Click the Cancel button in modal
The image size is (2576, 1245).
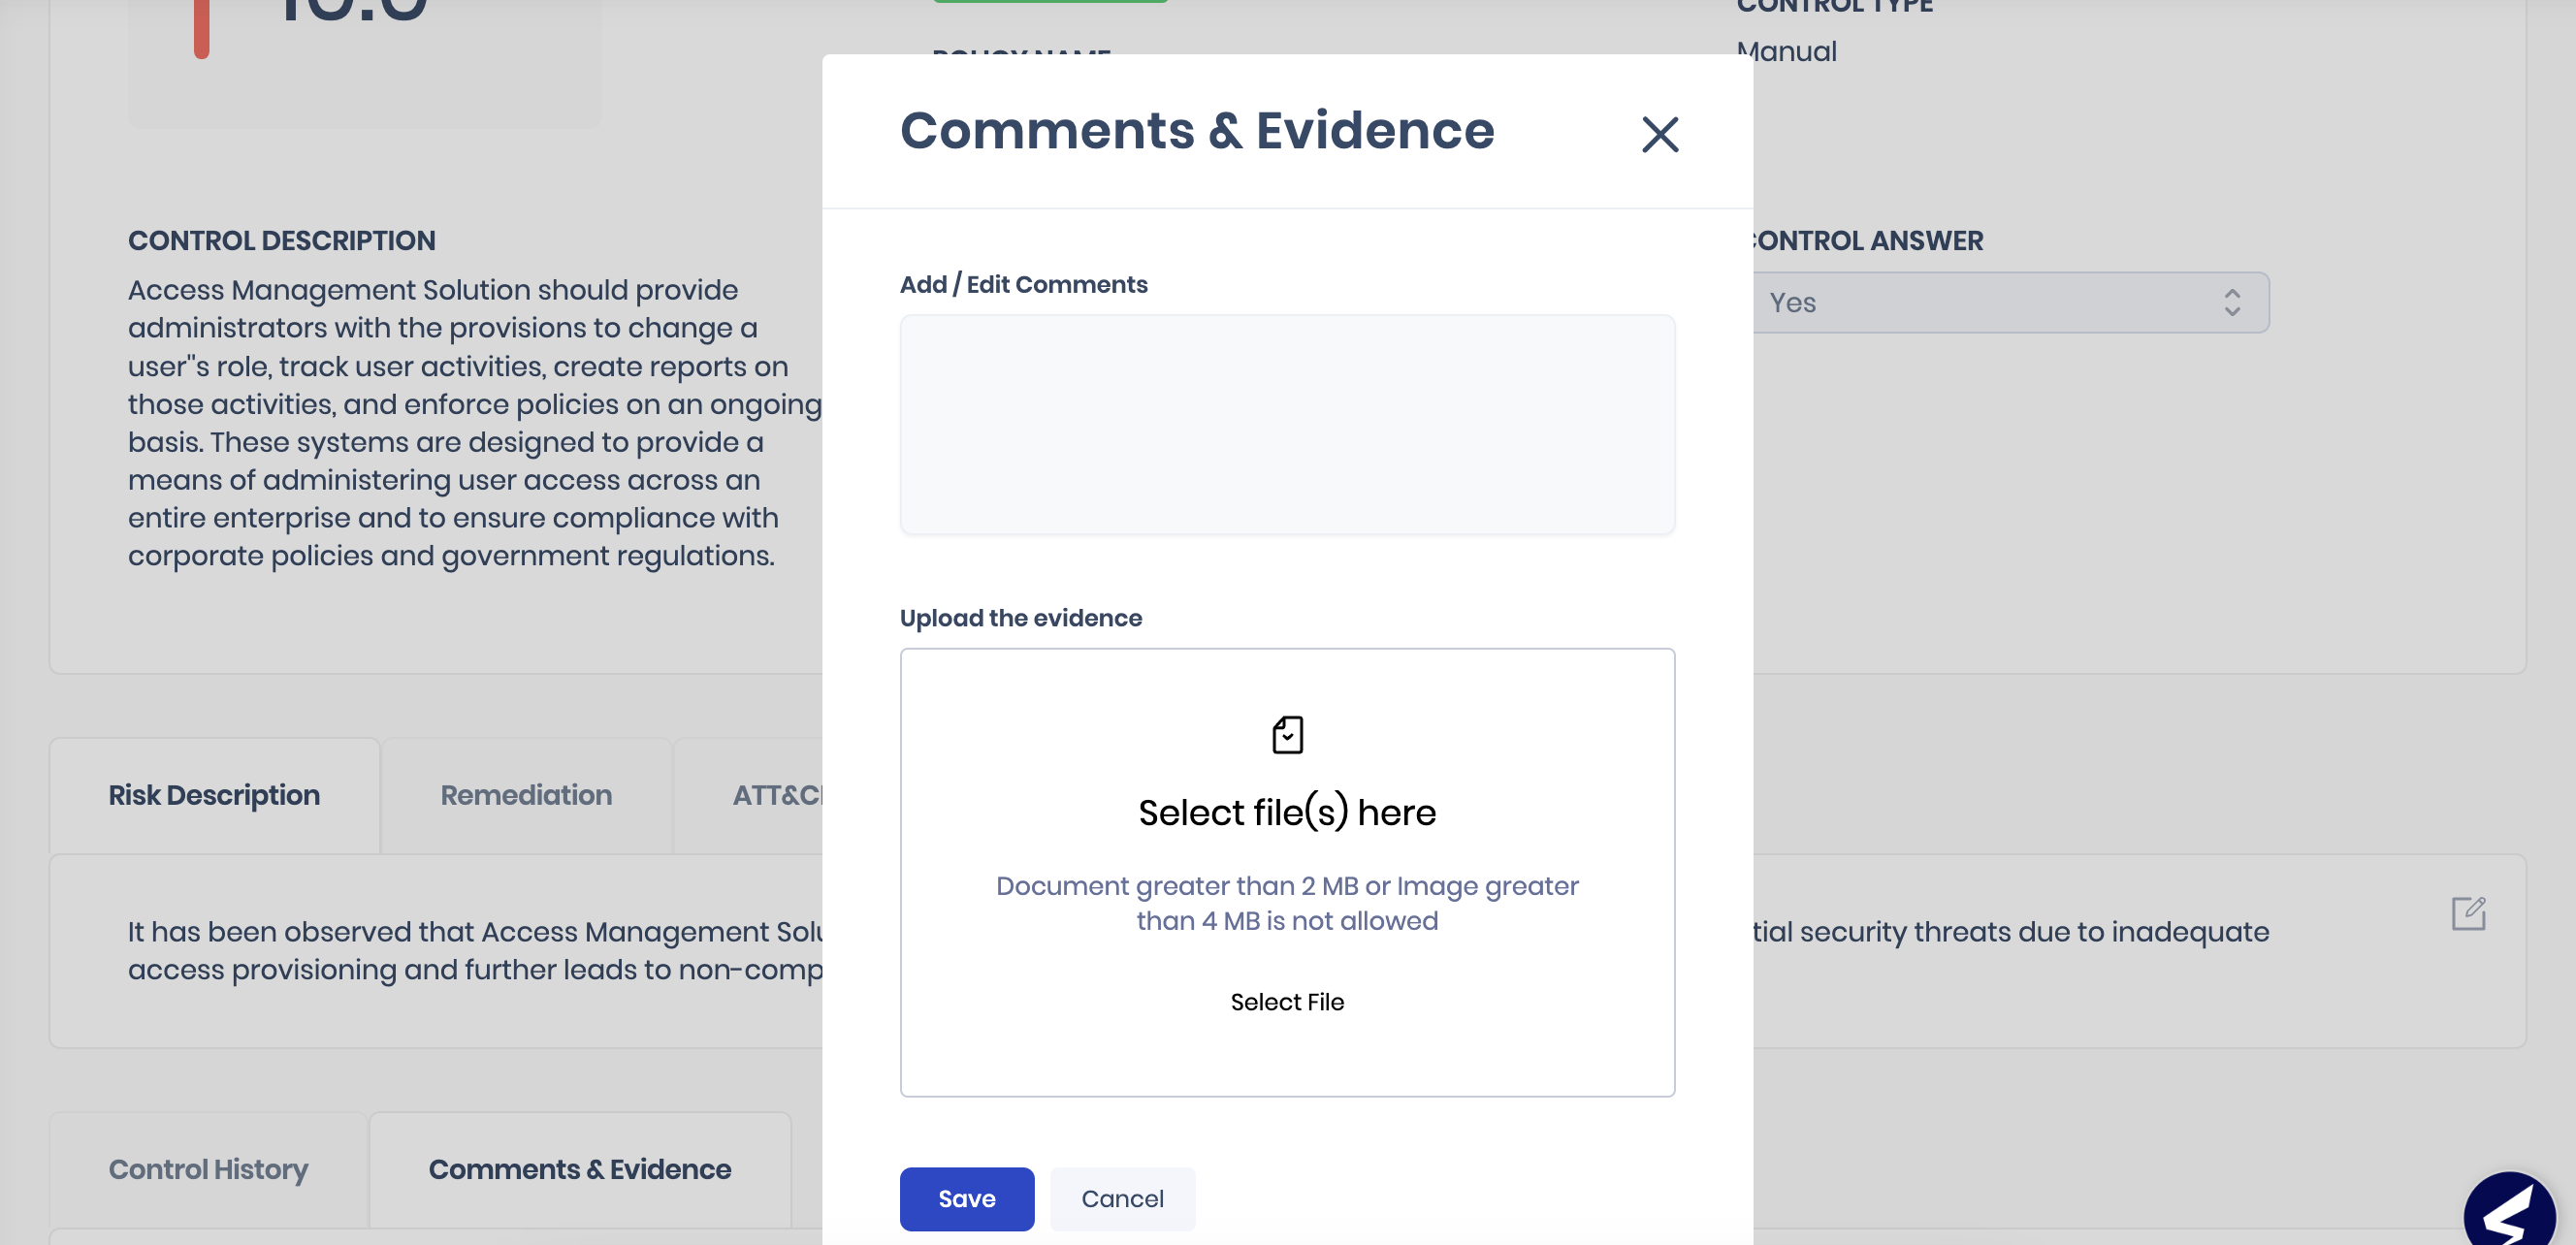point(1122,1199)
